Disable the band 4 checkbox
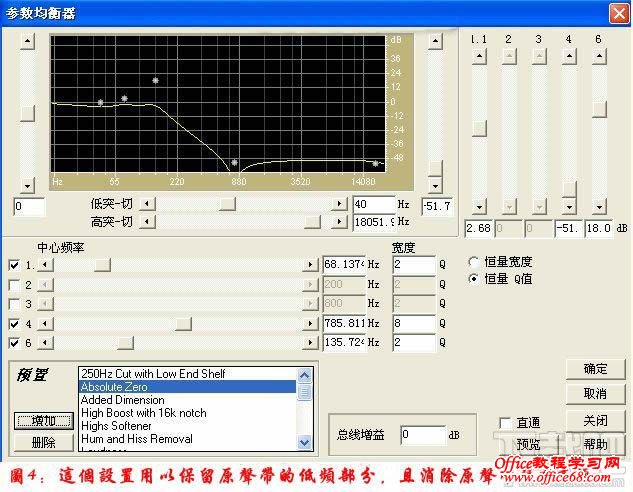This screenshot has width=633, height=492. [13, 324]
